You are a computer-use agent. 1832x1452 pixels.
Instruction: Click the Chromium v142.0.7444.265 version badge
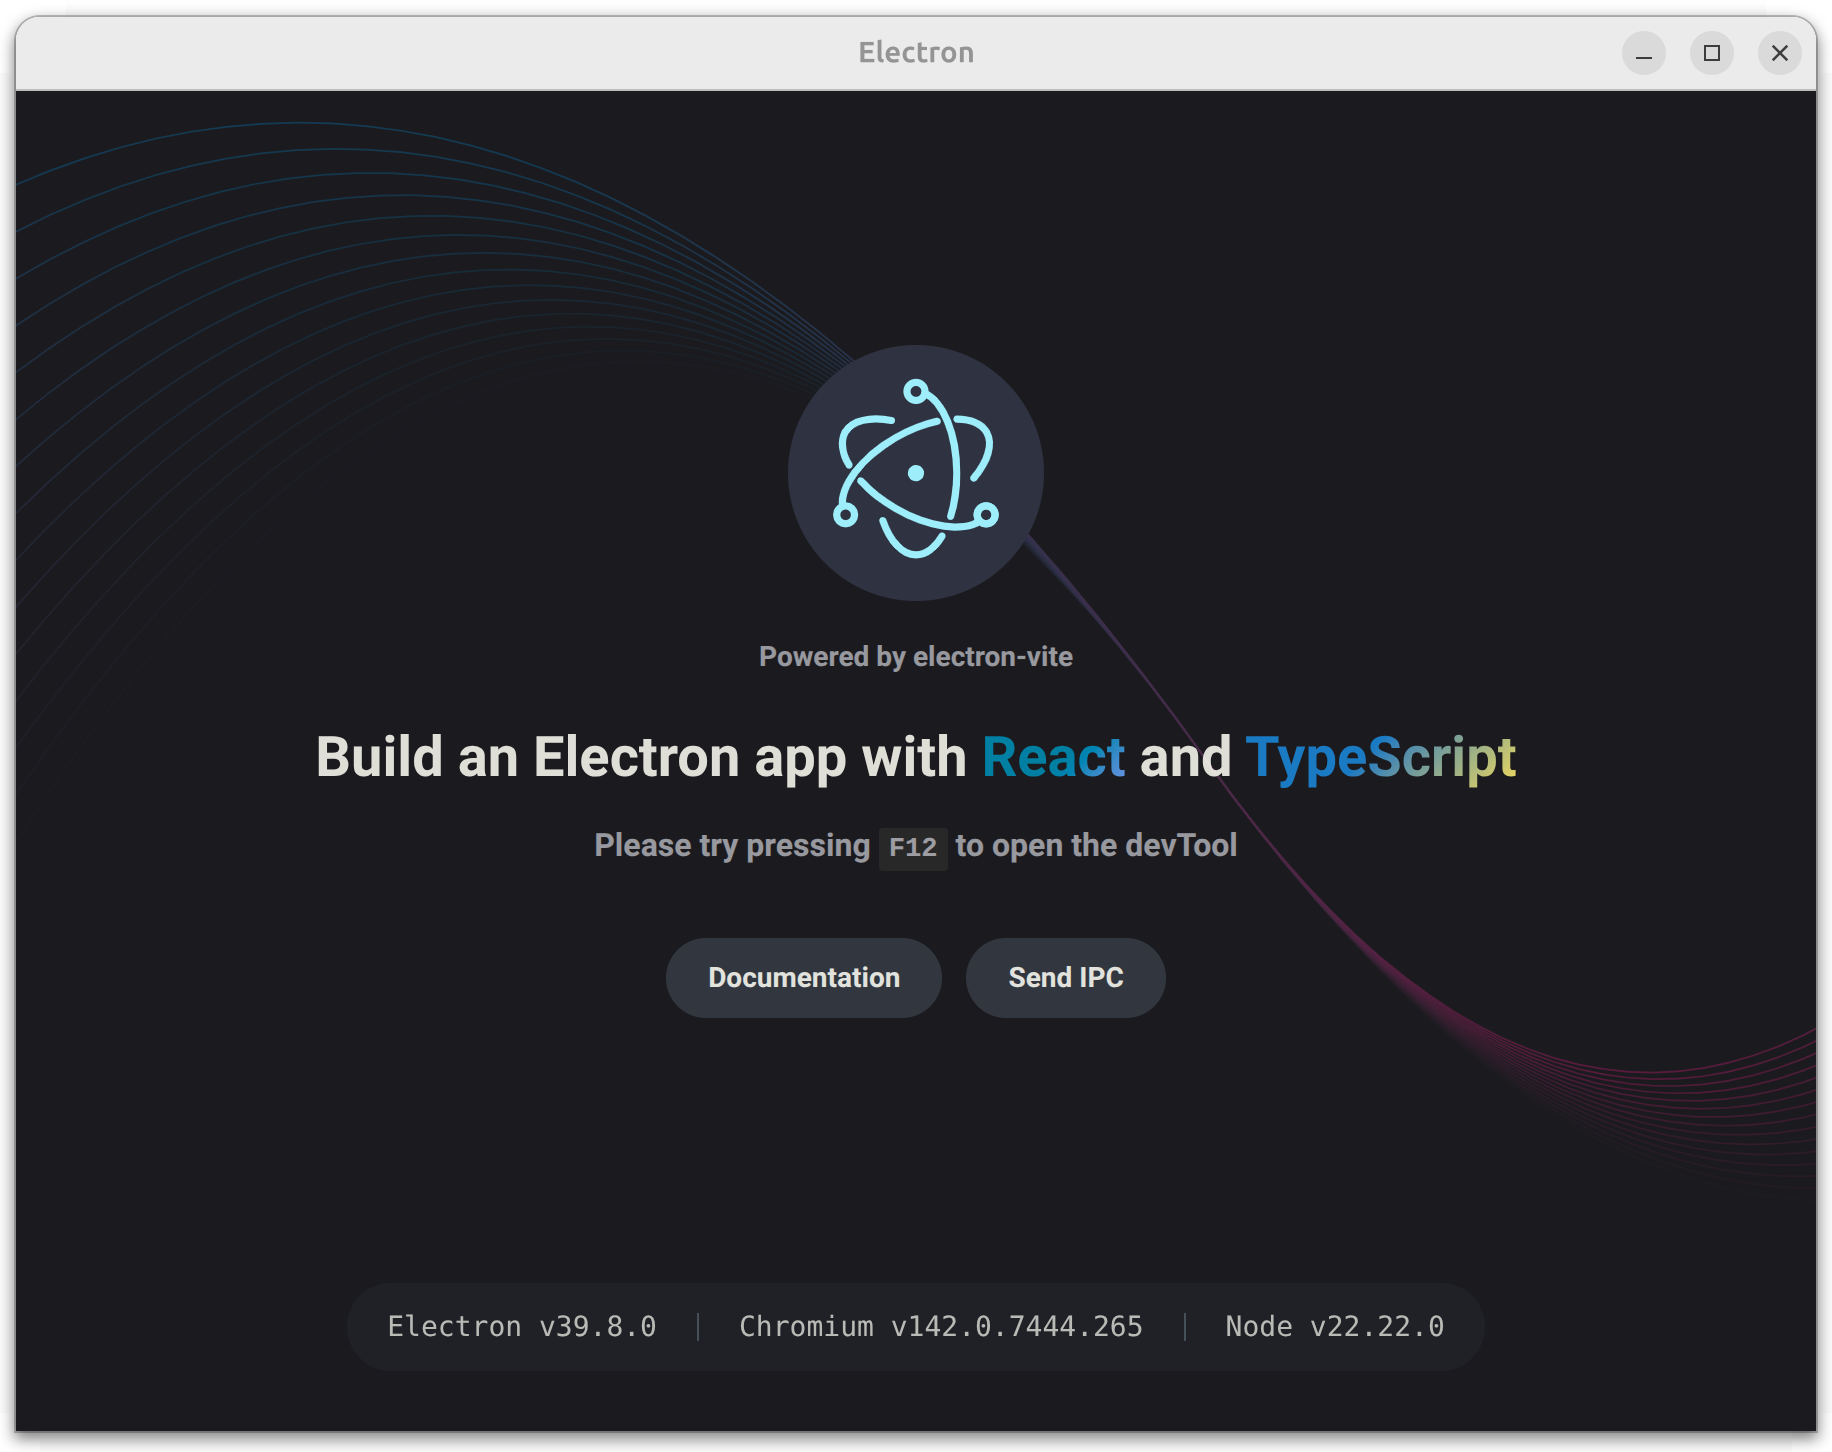click(940, 1326)
